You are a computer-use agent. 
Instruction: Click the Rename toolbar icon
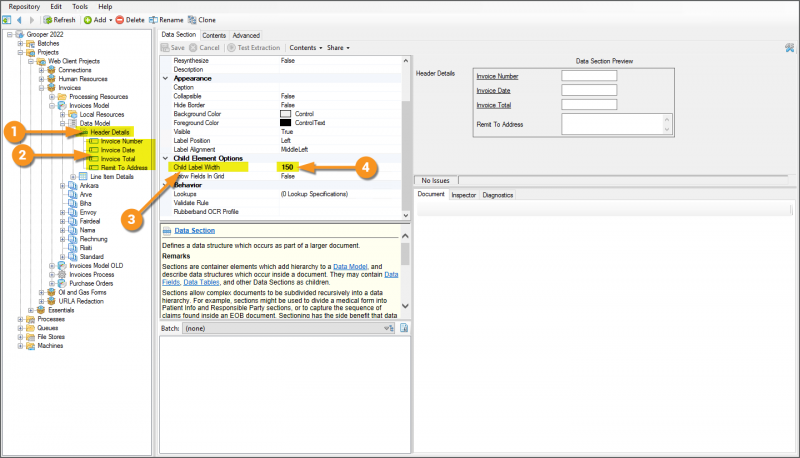point(152,19)
